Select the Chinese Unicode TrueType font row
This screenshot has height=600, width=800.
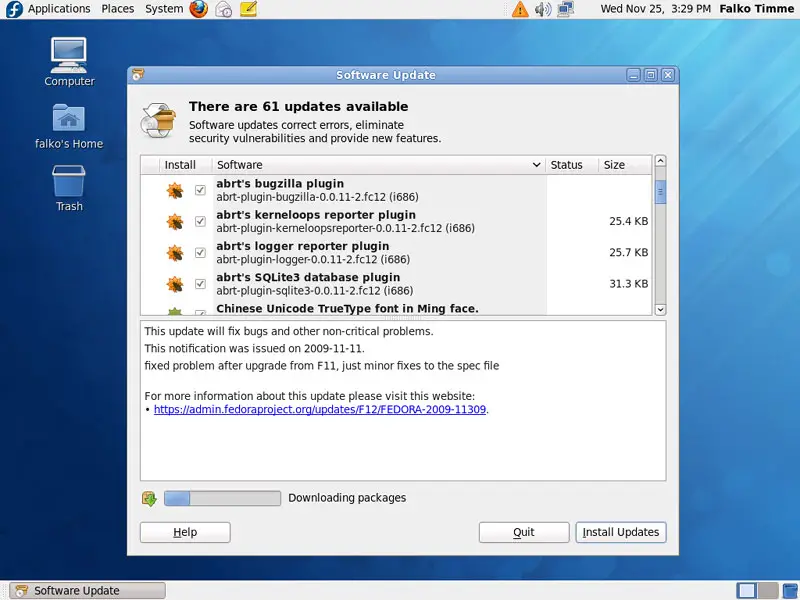396,308
